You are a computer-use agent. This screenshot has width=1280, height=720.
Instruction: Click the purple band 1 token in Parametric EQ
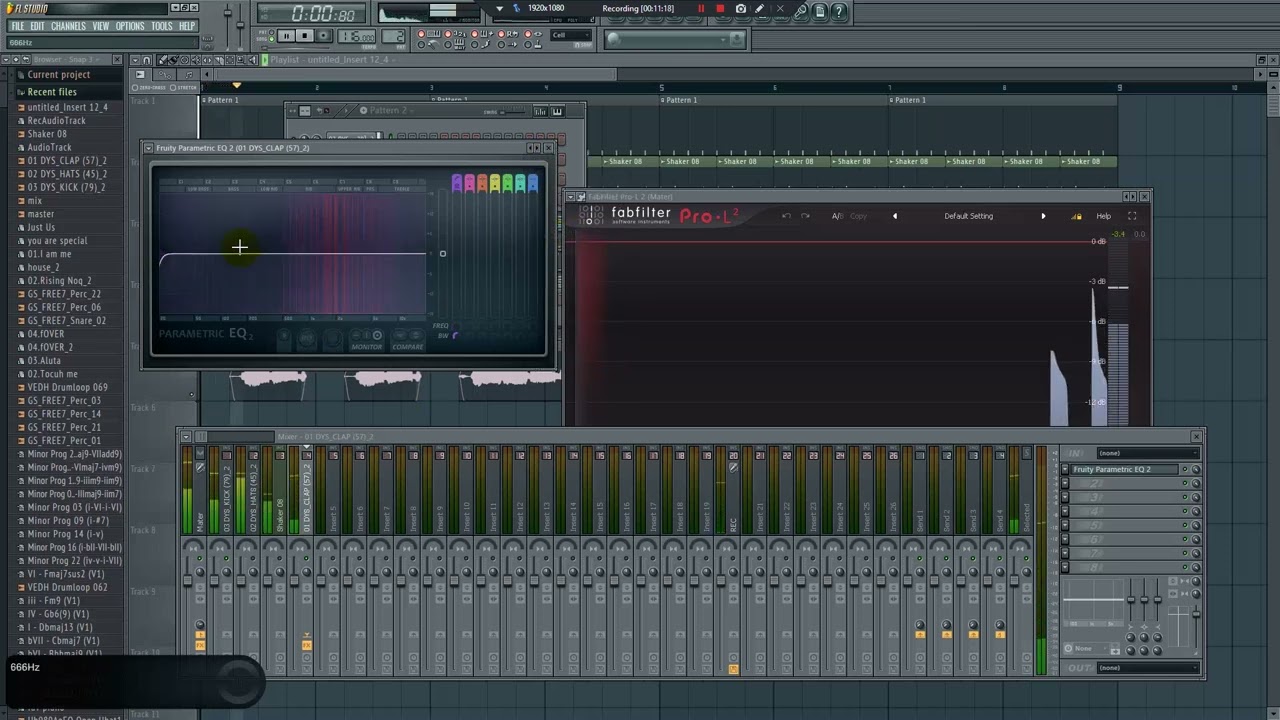click(457, 182)
